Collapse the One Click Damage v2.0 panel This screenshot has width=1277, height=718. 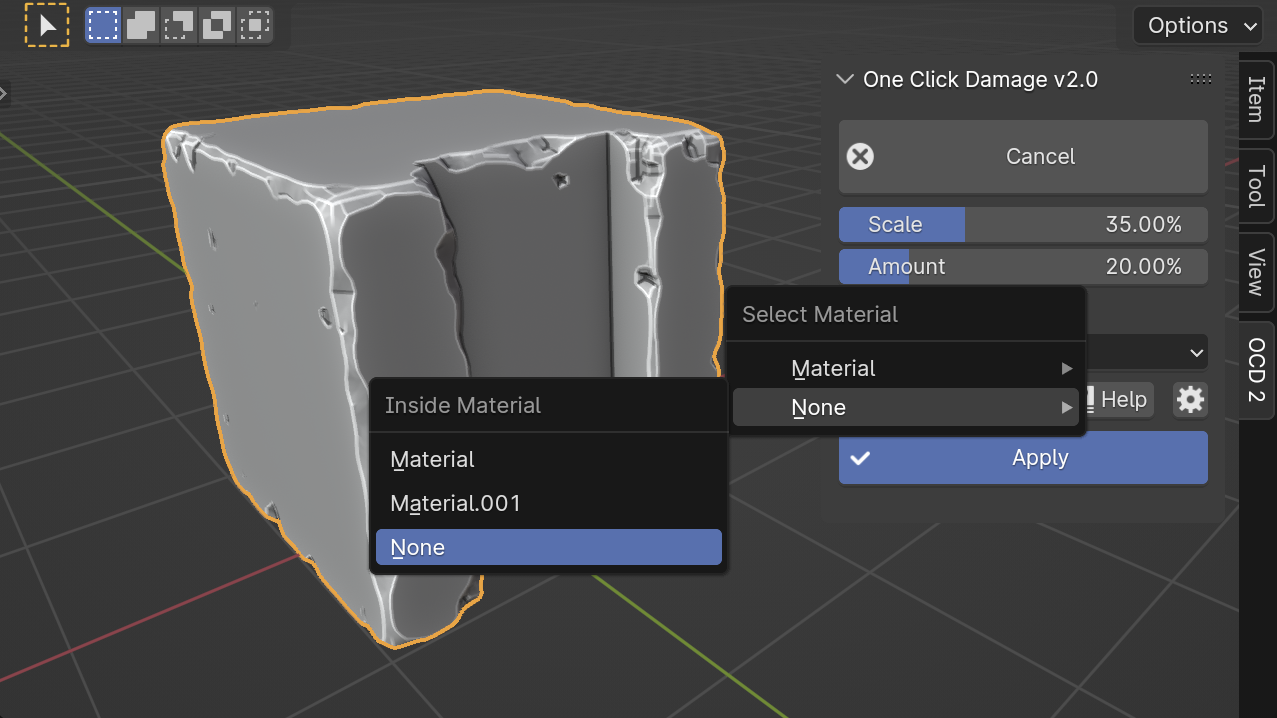tap(845, 79)
